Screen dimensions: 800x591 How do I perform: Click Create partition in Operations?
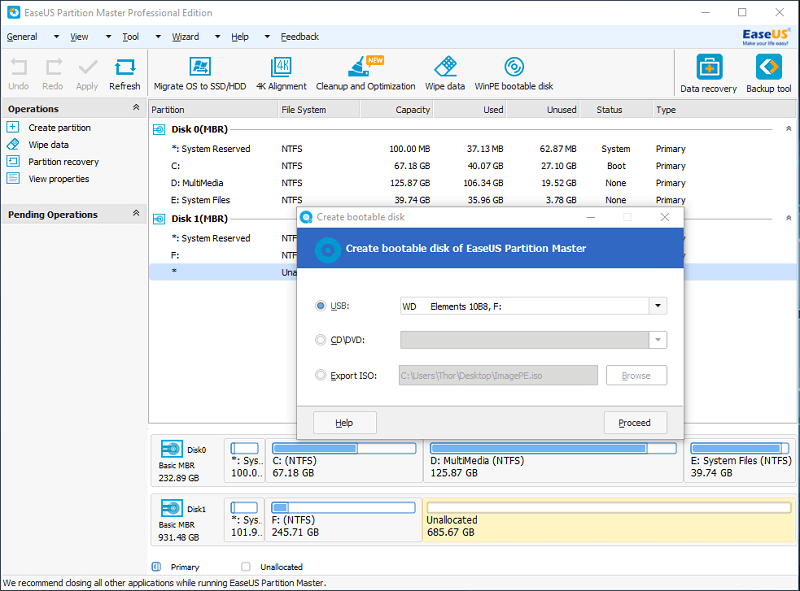tap(60, 128)
